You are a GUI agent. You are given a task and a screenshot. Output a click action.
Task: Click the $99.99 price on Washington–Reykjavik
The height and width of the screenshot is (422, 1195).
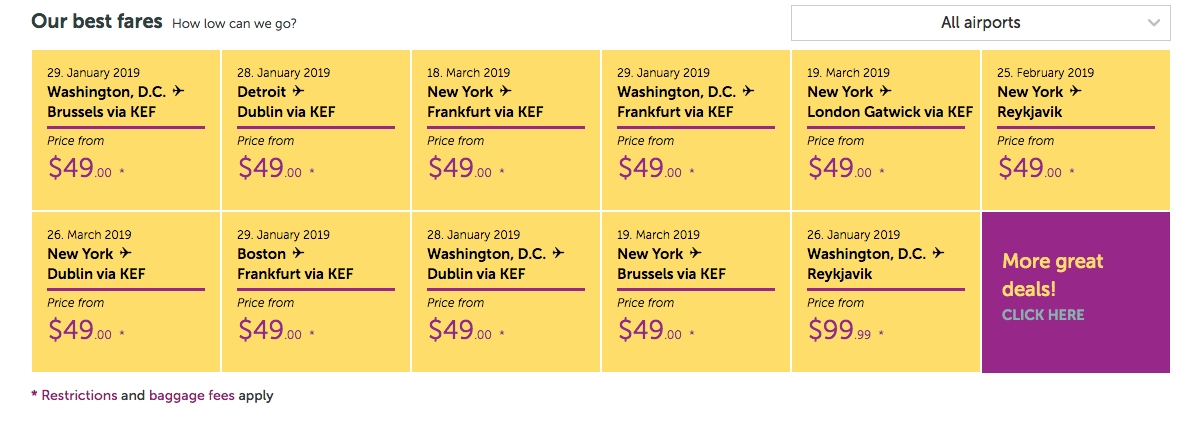click(839, 330)
